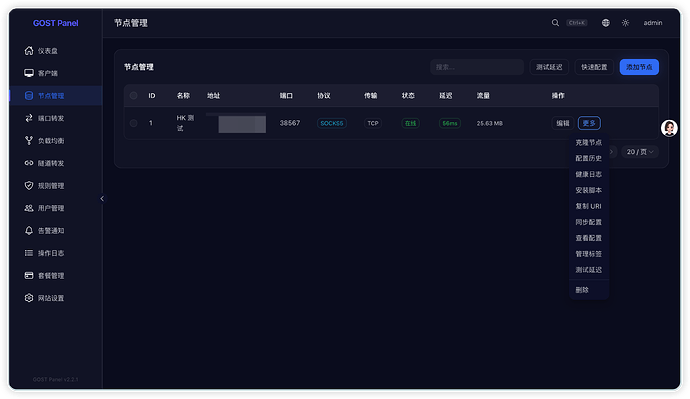
Task: Click the magnifier search icon in top bar
Action: pos(555,22)
